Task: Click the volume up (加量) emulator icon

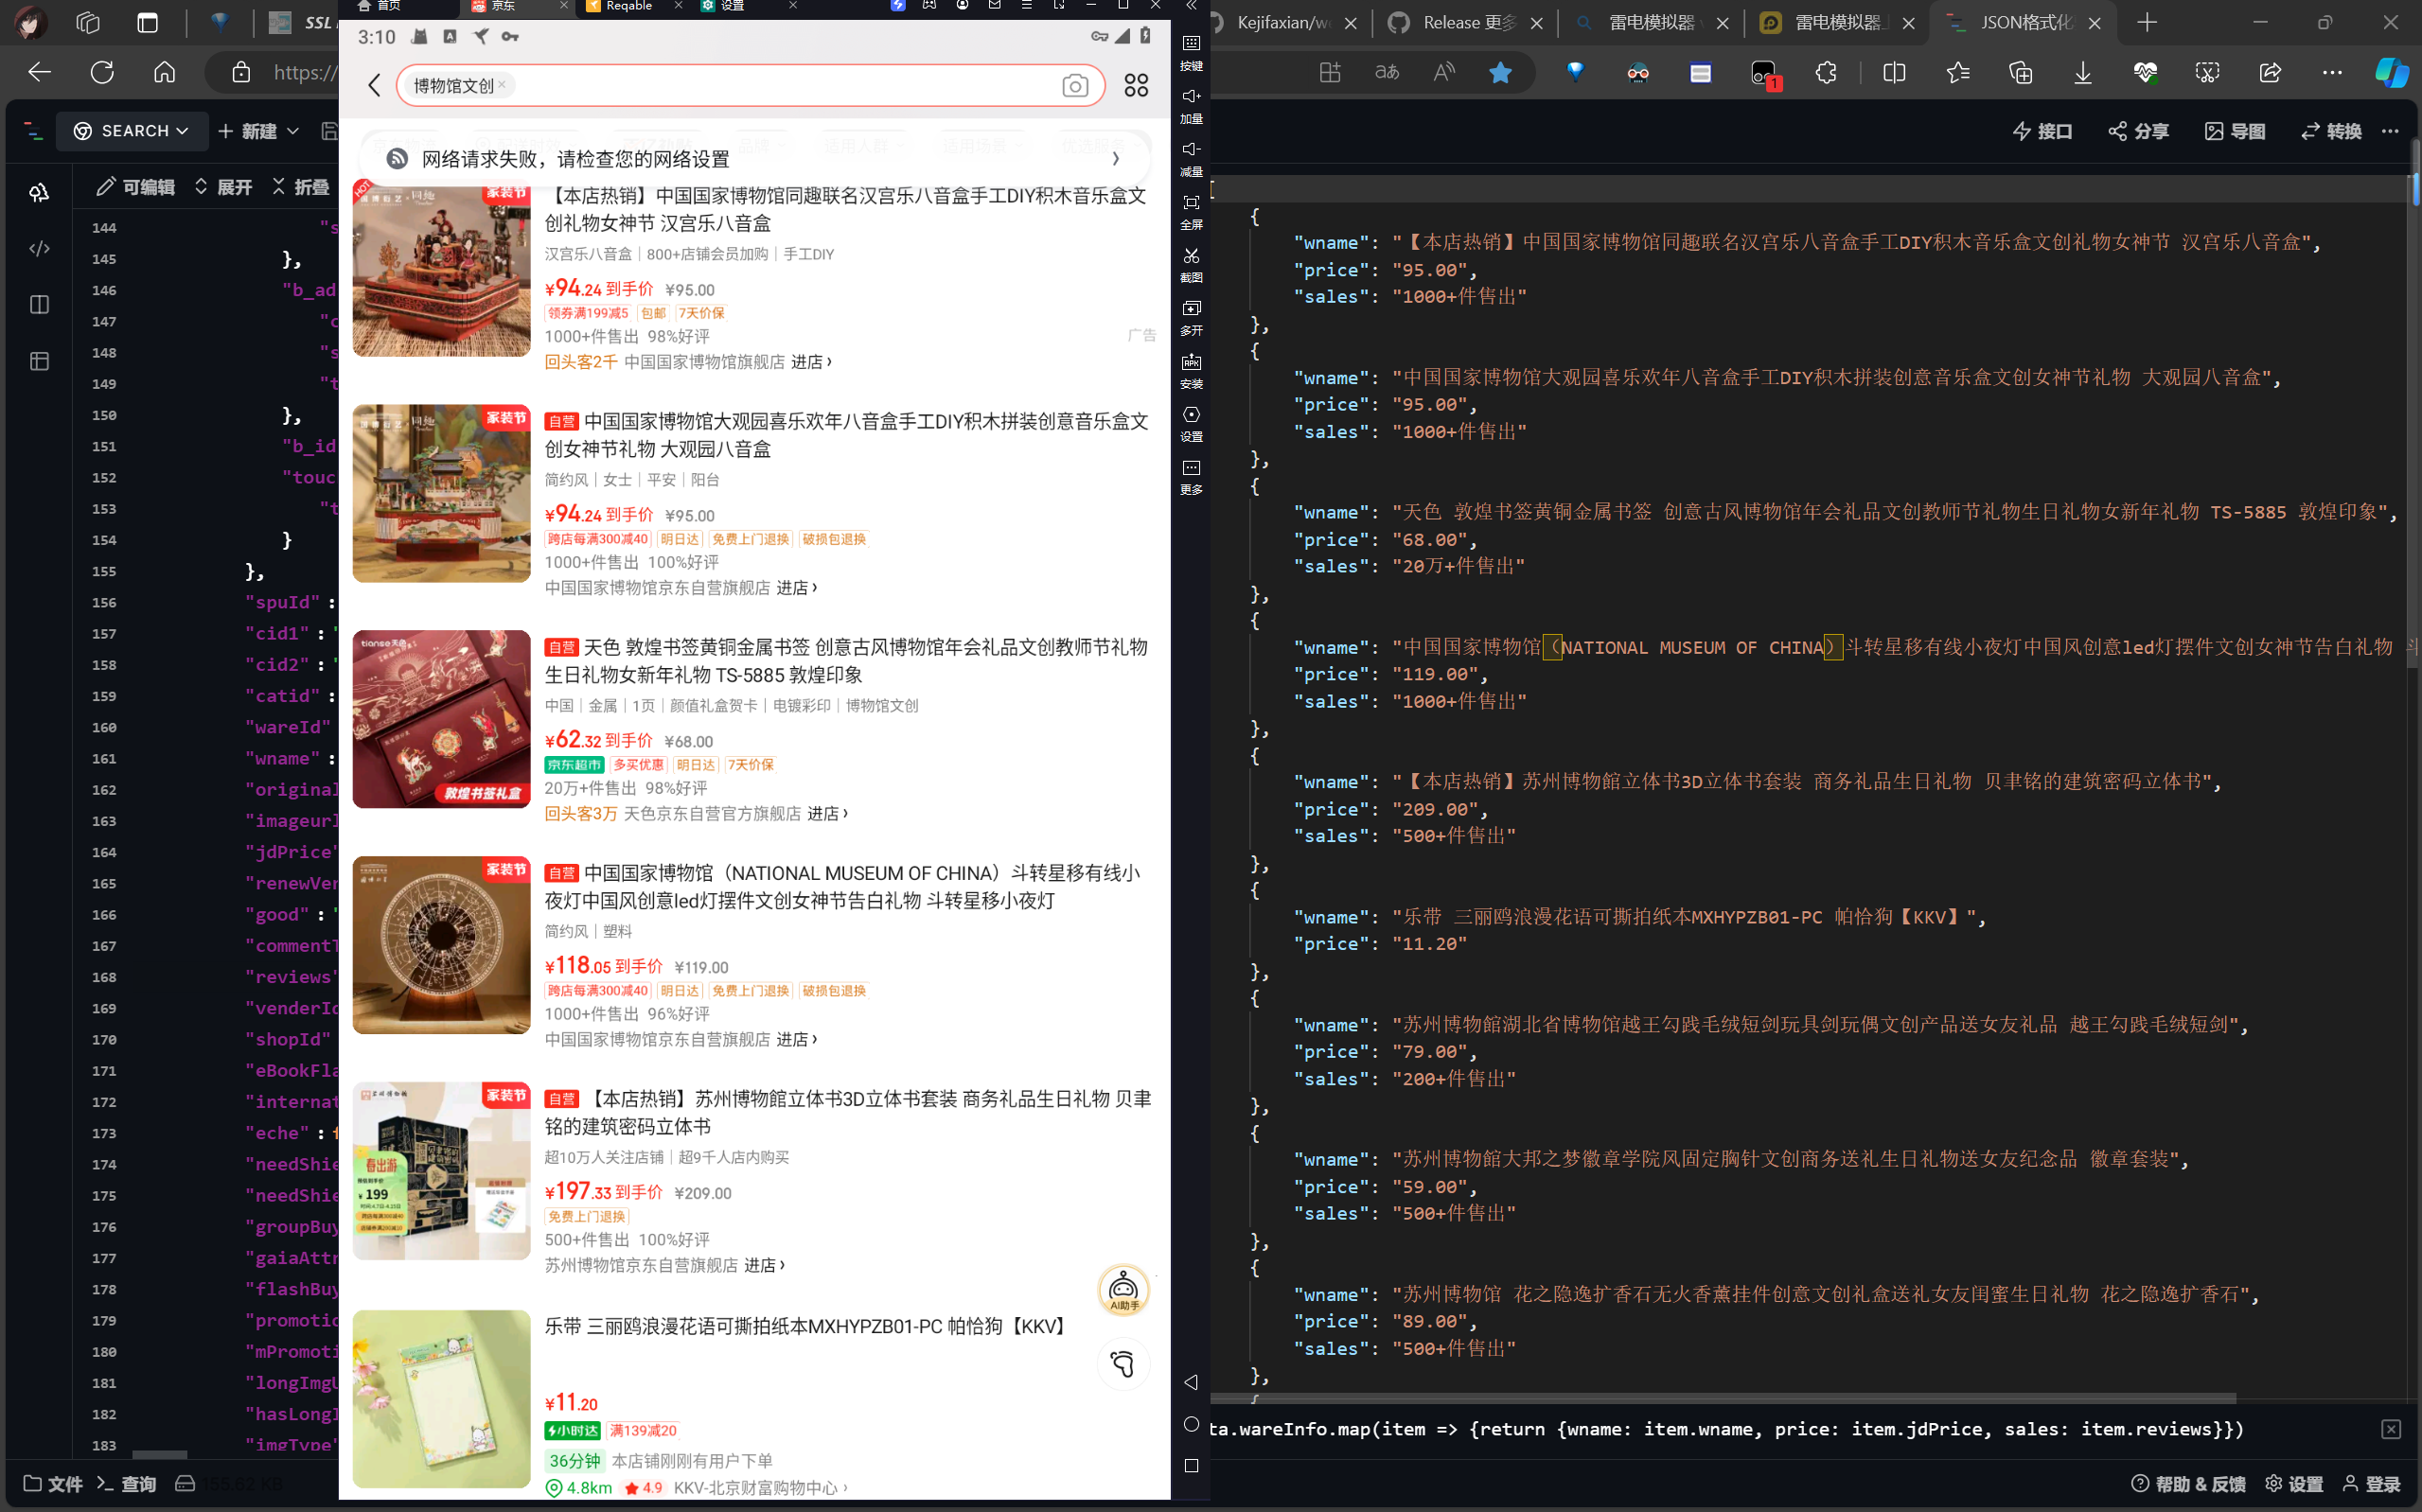Action: pos(1191,105)
